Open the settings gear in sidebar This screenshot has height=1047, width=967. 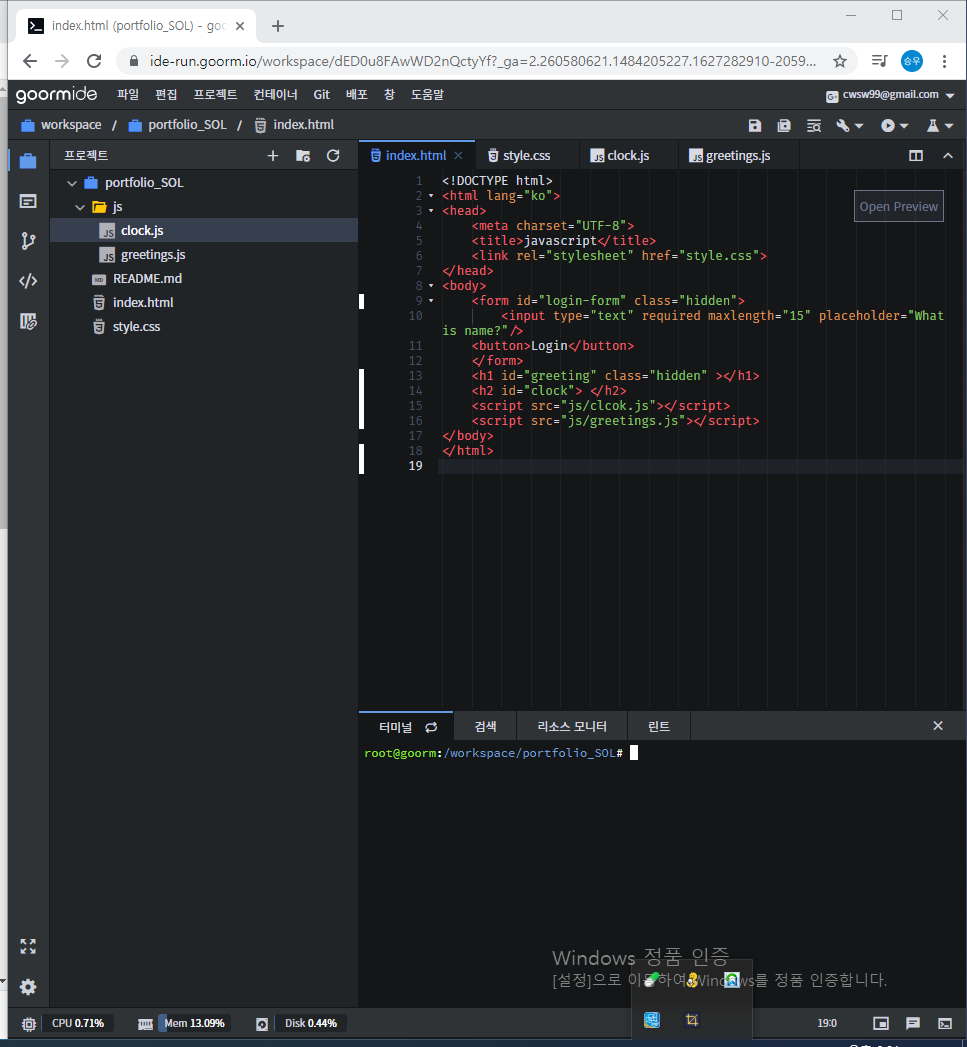28,987
